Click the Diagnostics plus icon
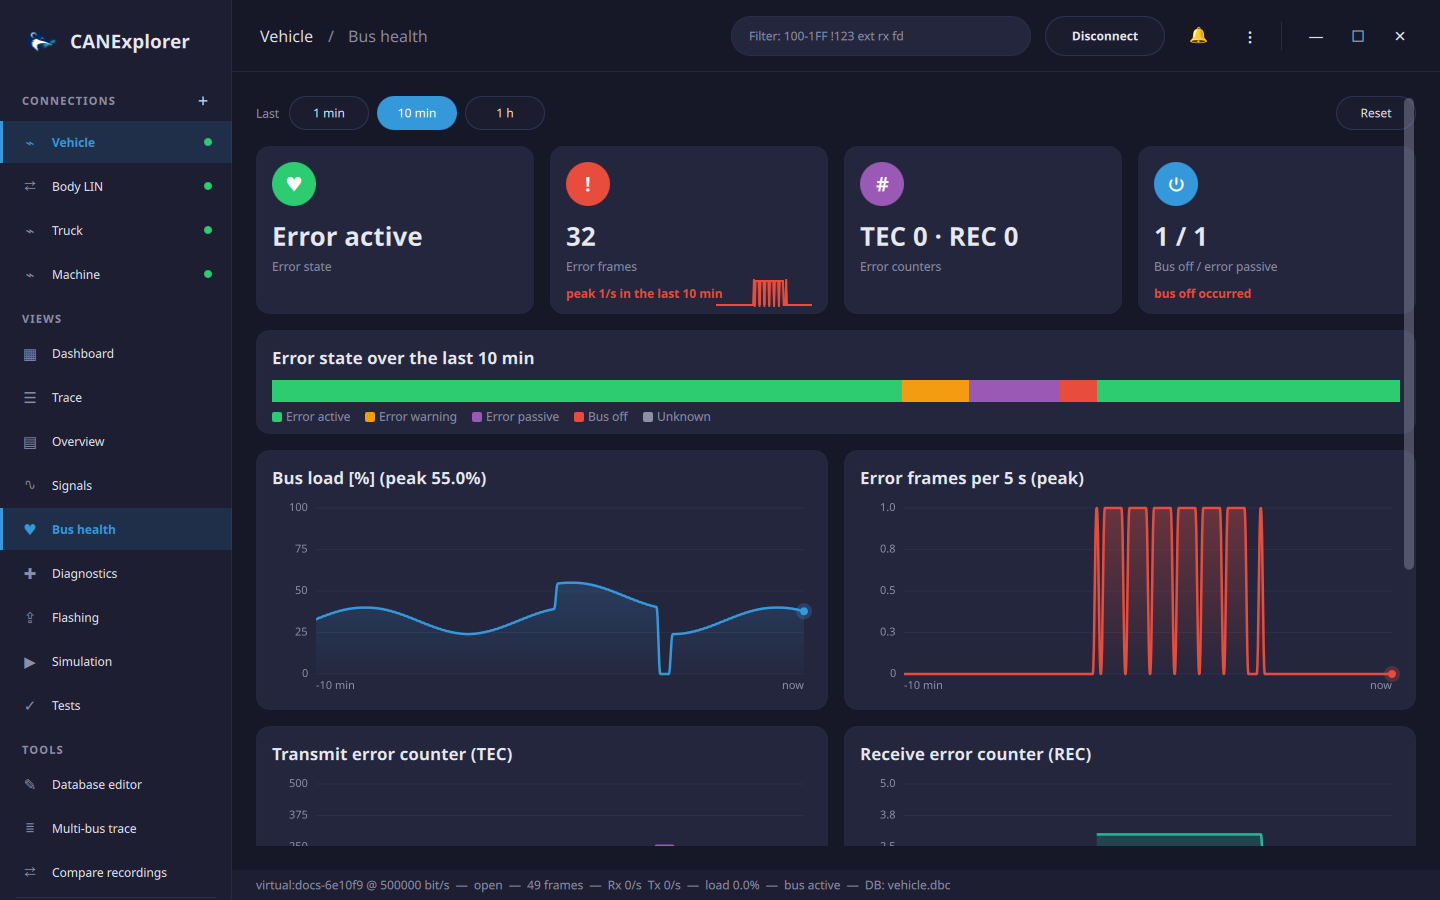The image size is (1440, 900). click(x=30, y=574)
